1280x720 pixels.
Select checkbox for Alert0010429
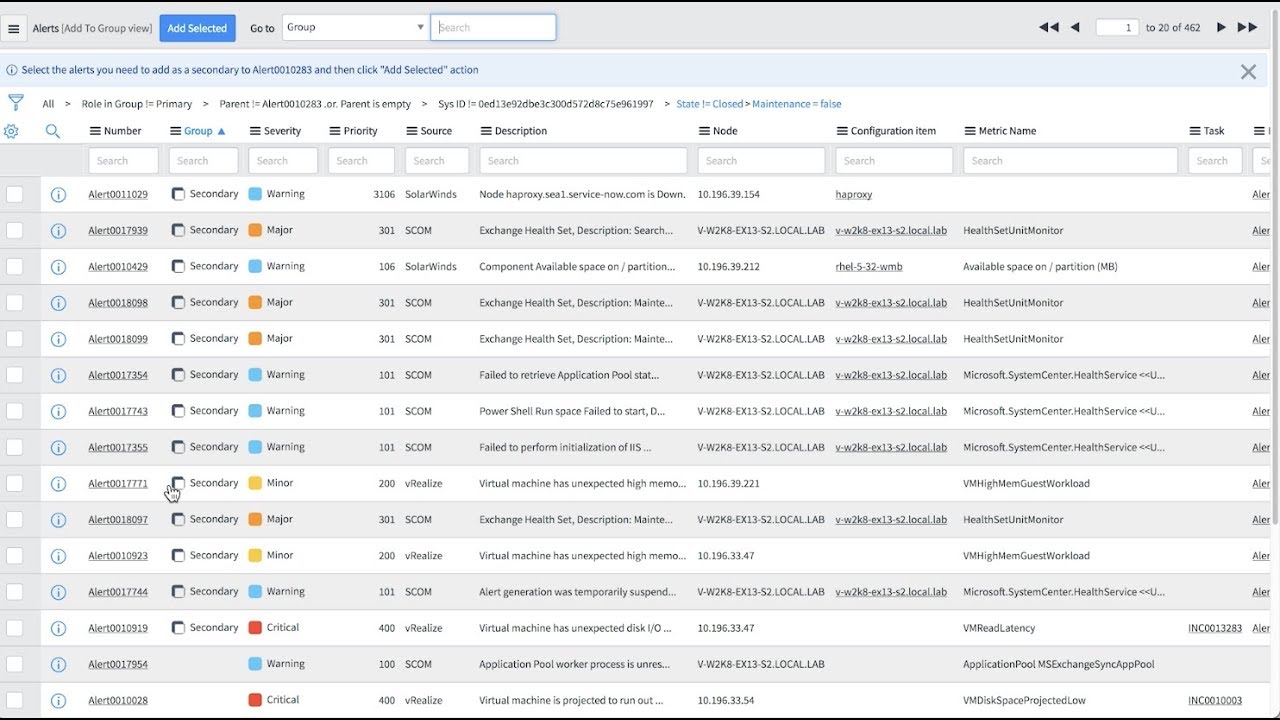(x=14, y=266)
